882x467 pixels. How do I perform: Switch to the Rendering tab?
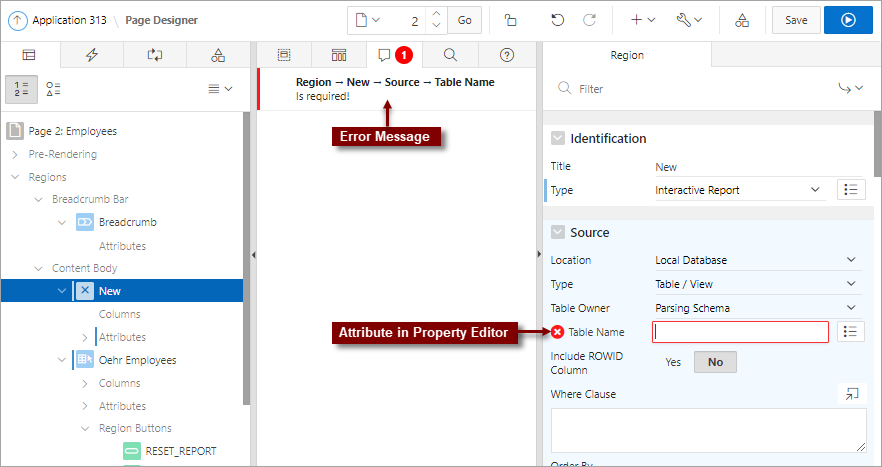coord(29,55)
